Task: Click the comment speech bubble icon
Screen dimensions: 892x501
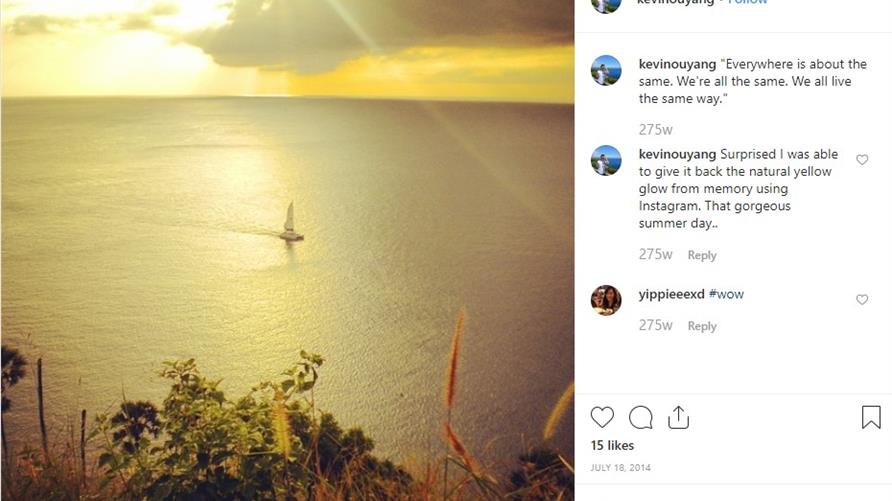Action: click(640, 417)
